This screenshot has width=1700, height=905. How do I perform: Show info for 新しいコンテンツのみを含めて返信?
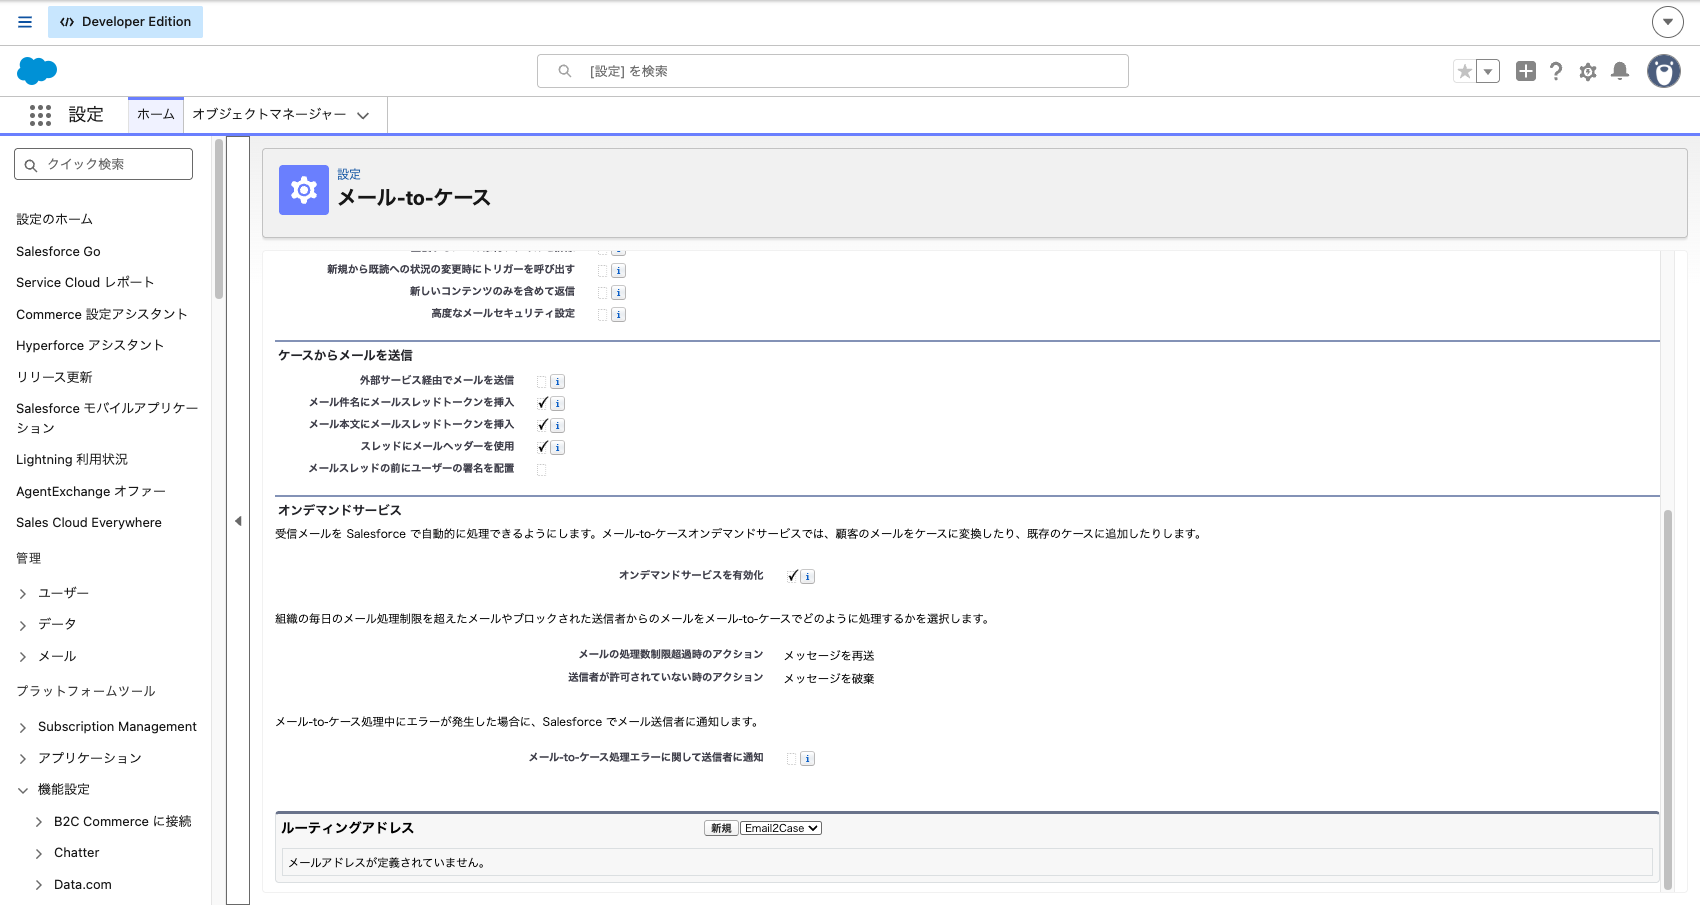coord(619,293)
